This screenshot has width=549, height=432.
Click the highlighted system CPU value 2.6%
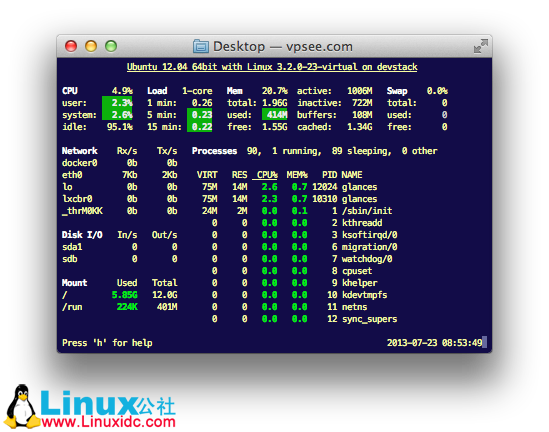pyautogui.click(x=117, y=115)
